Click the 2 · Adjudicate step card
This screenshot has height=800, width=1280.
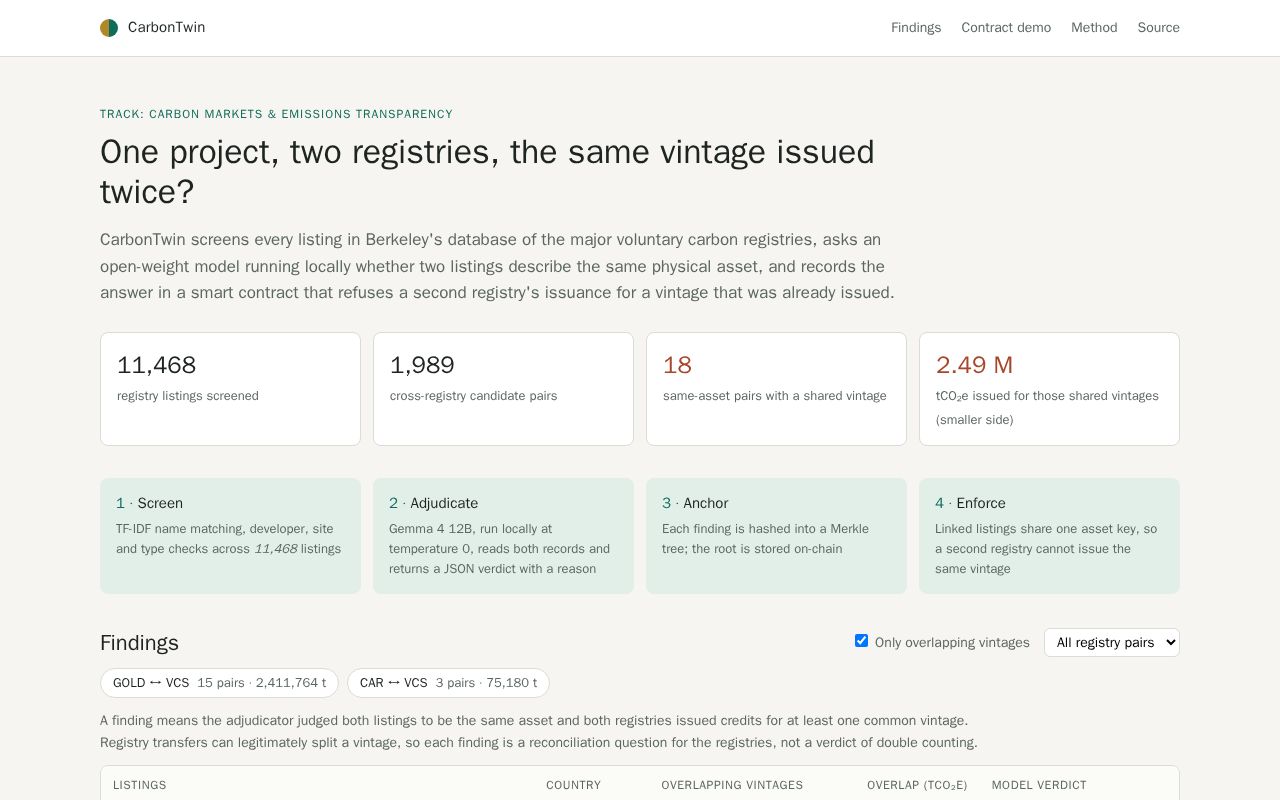click(503, 536)
